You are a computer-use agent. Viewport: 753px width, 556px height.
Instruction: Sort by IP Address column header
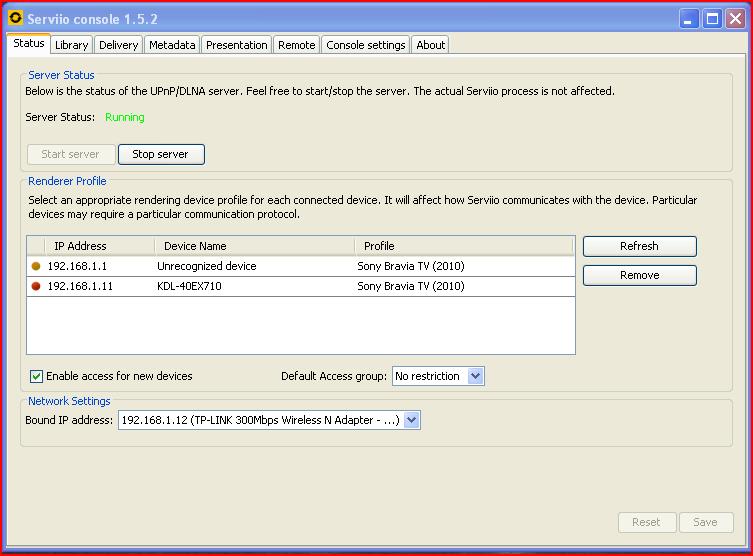(x=99, y=246)
